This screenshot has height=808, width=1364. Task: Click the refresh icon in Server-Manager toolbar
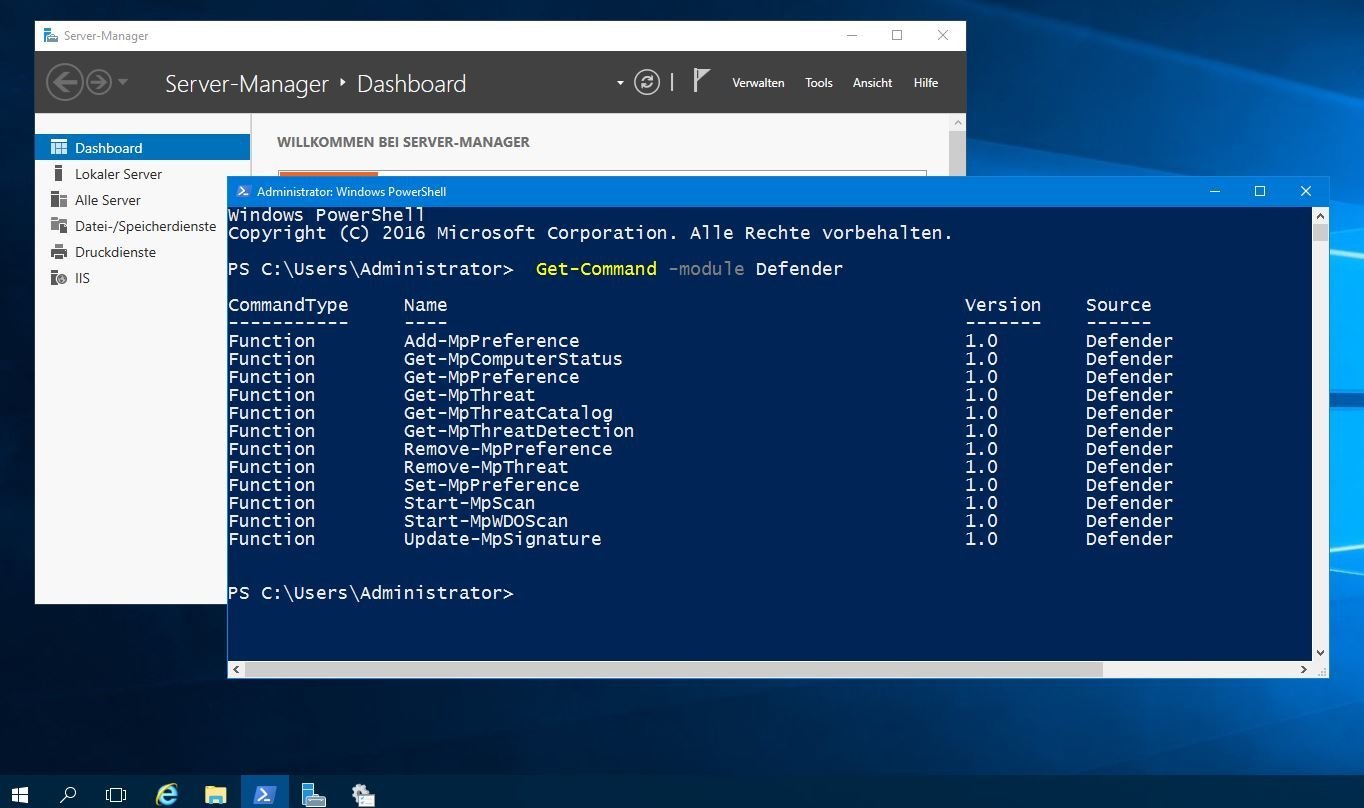[647, 82]
